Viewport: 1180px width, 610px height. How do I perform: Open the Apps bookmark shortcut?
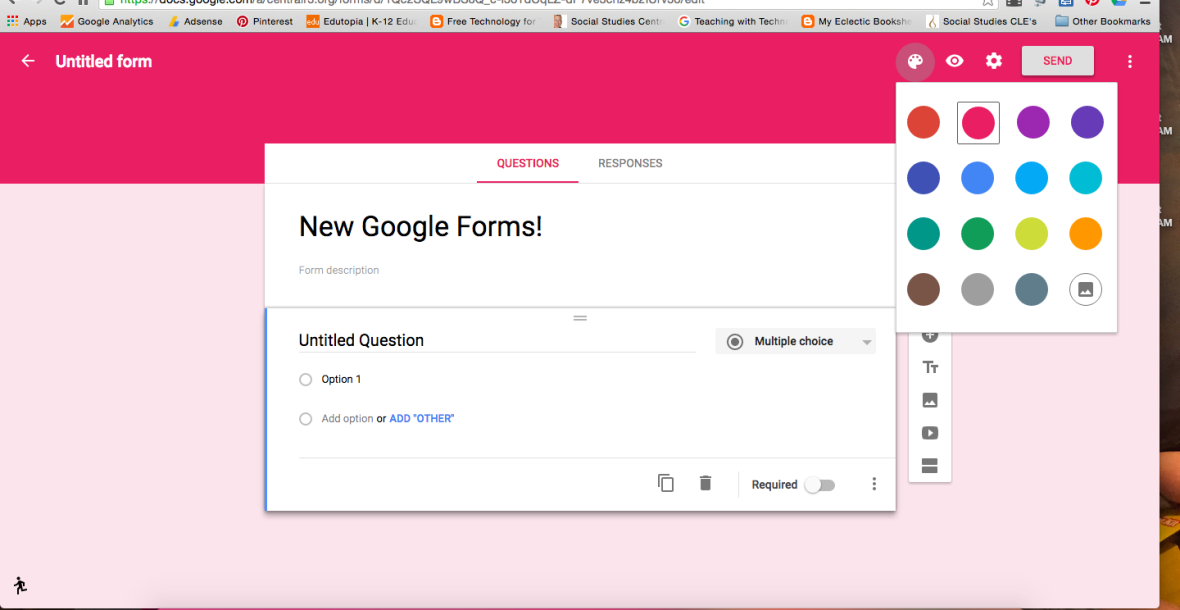pos(26,22)
